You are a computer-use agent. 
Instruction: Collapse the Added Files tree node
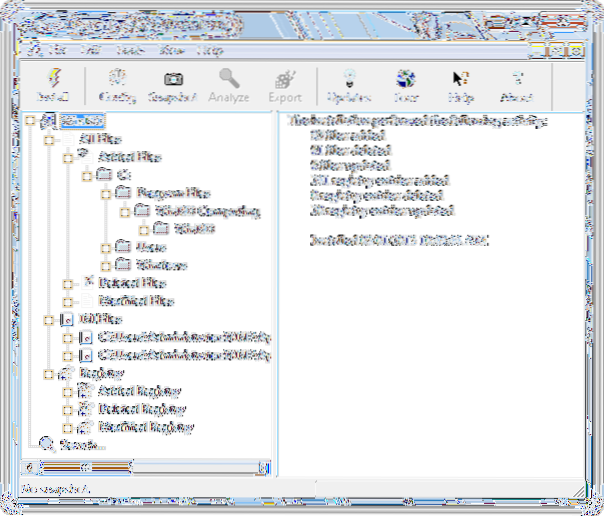pyautogui.click(x=66, y=157)
